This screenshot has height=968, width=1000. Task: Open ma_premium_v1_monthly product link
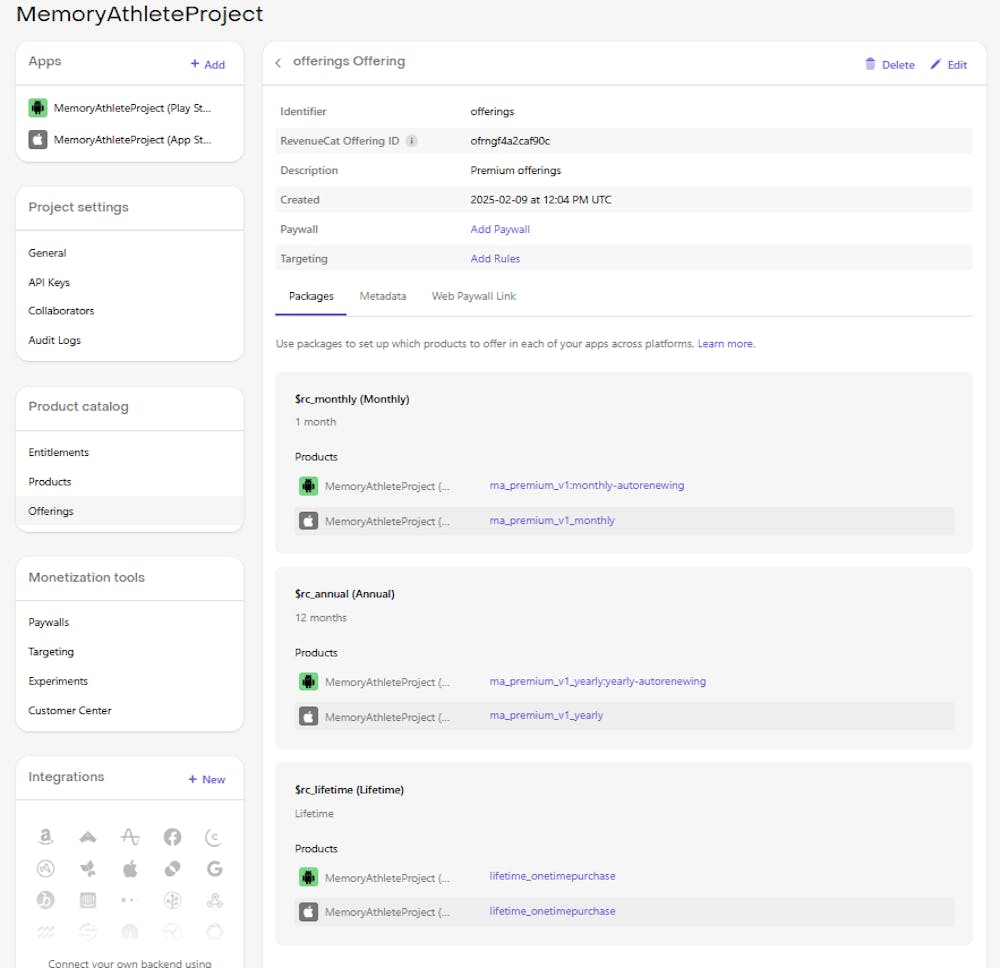point(552,520)
